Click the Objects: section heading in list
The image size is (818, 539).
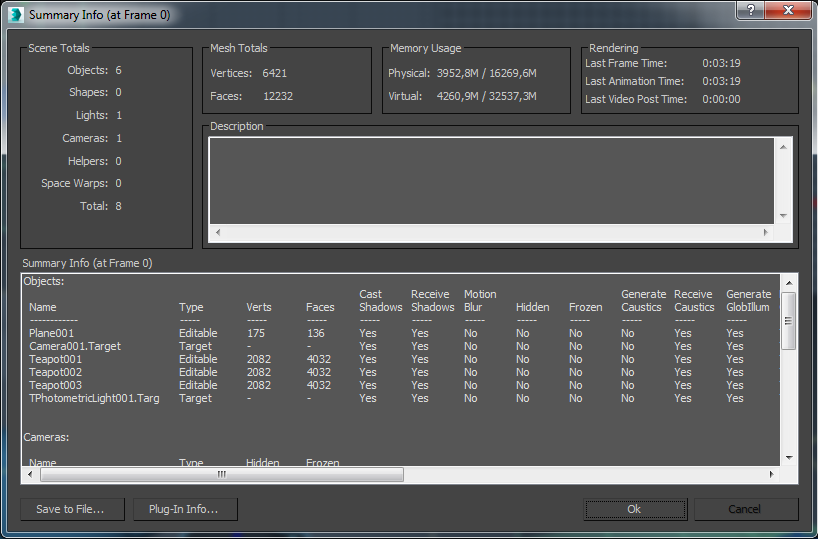coord(44,281)
